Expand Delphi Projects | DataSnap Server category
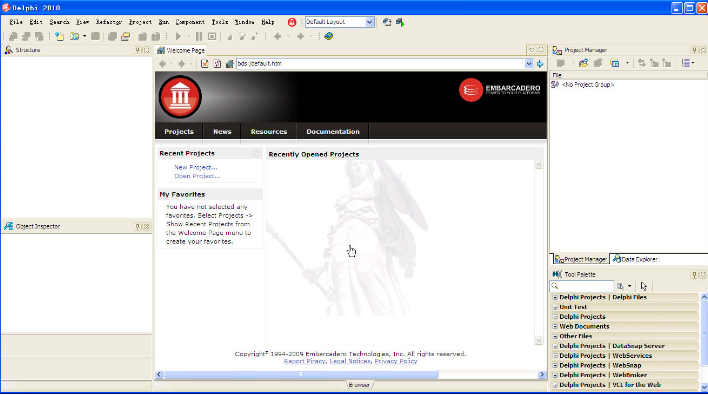 555,346
